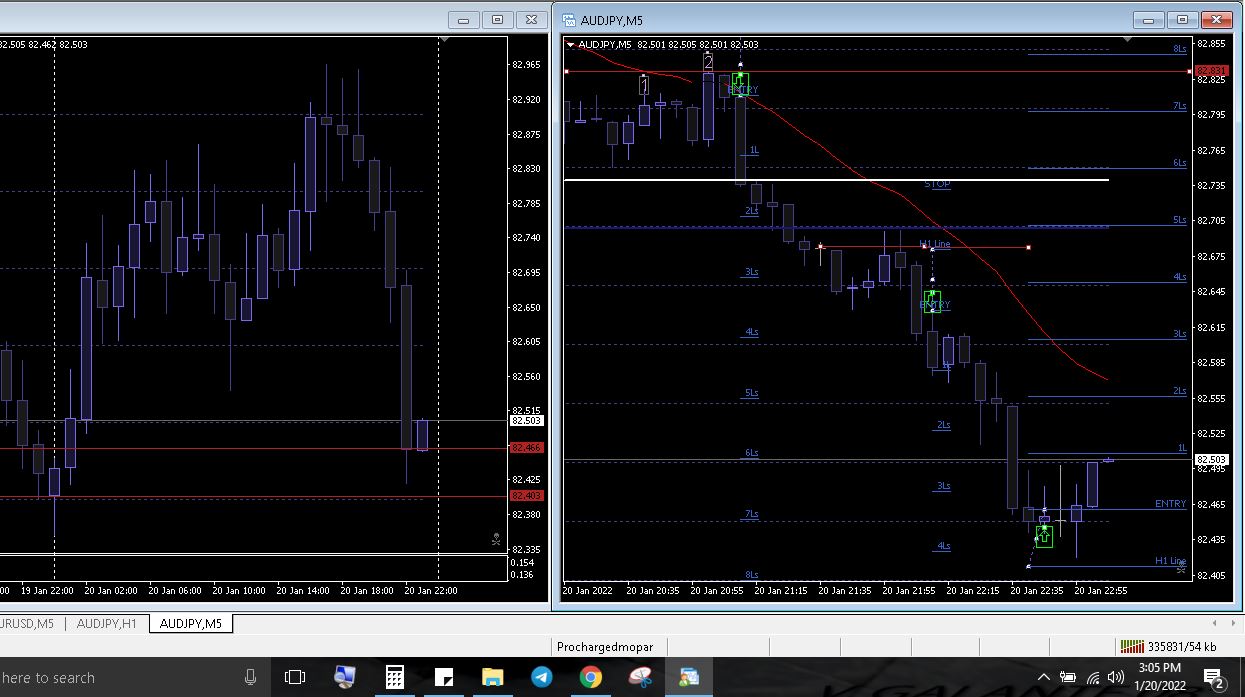1245x697 pixels.
Task: Open Google Chrome from the taskbar
Action: pos(591,677)
